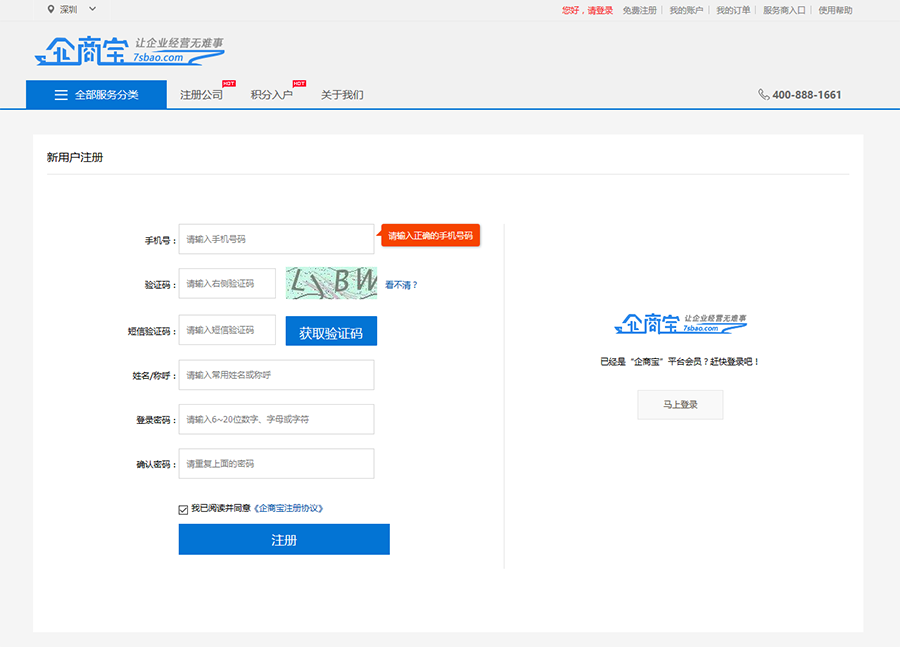Click the hamburger icon in 全部服务分类
This screenshot has height=647, width=900.
[61, 95]
